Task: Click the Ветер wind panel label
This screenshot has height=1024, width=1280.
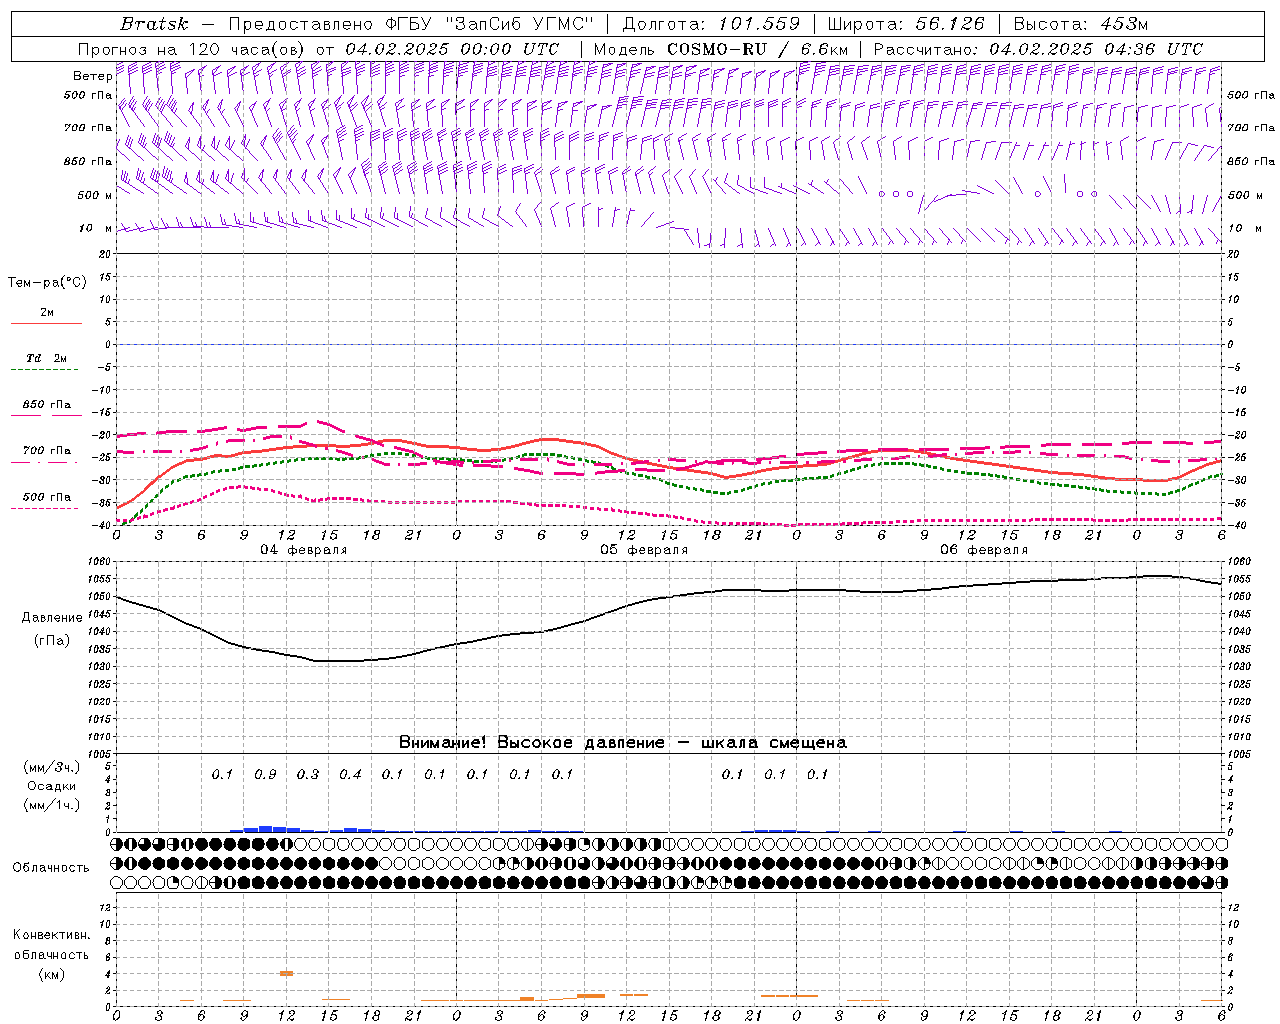Action: pos(93,76)
